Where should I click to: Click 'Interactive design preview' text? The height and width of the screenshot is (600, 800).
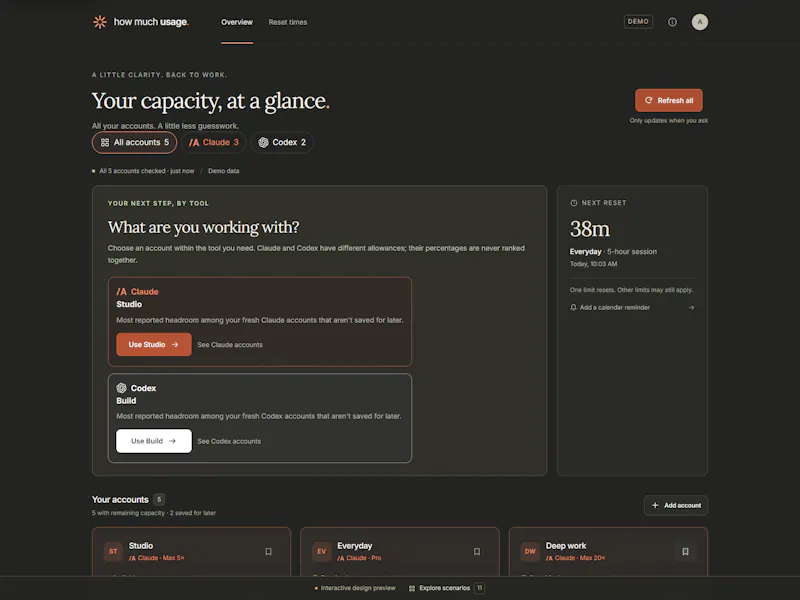358,588
